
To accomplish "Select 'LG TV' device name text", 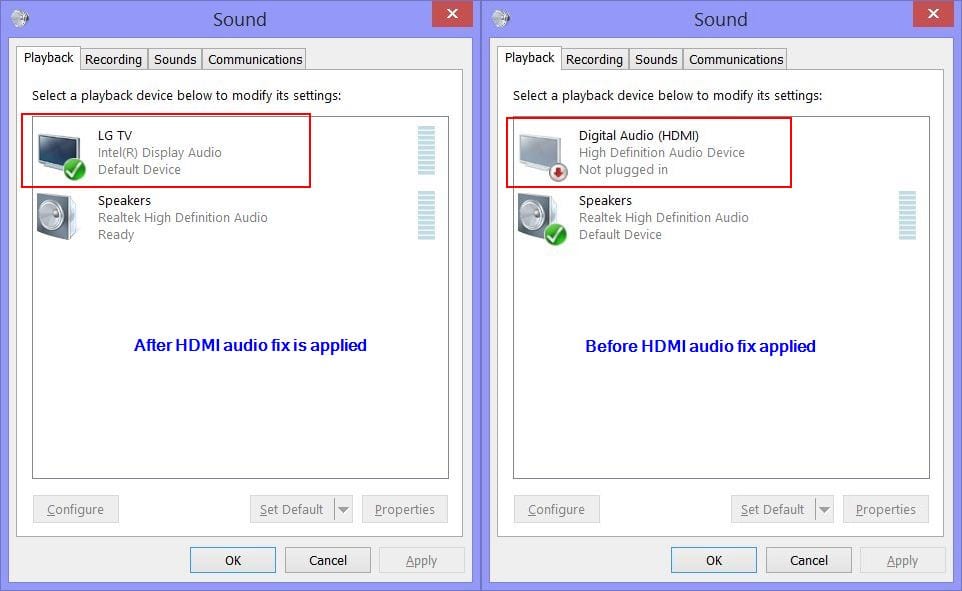I will click(115, 136).
